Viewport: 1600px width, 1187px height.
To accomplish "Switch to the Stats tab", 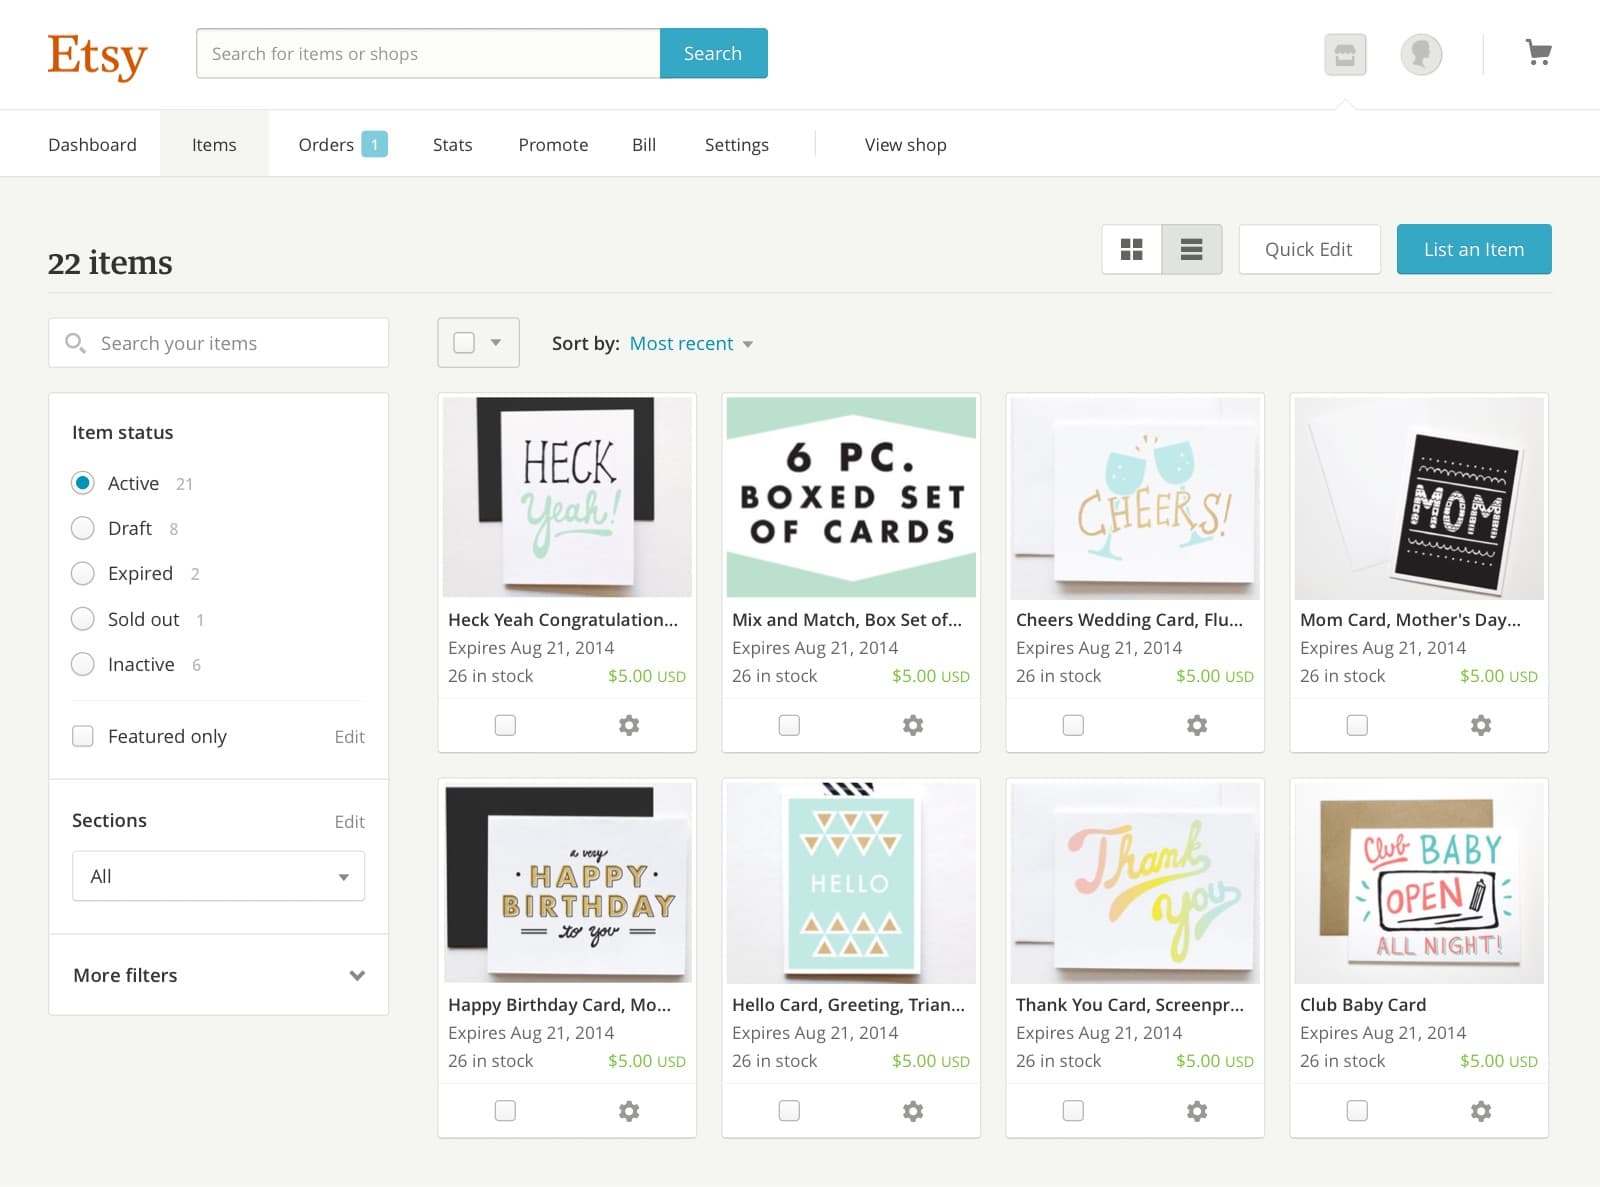I will tap(452, 144).
